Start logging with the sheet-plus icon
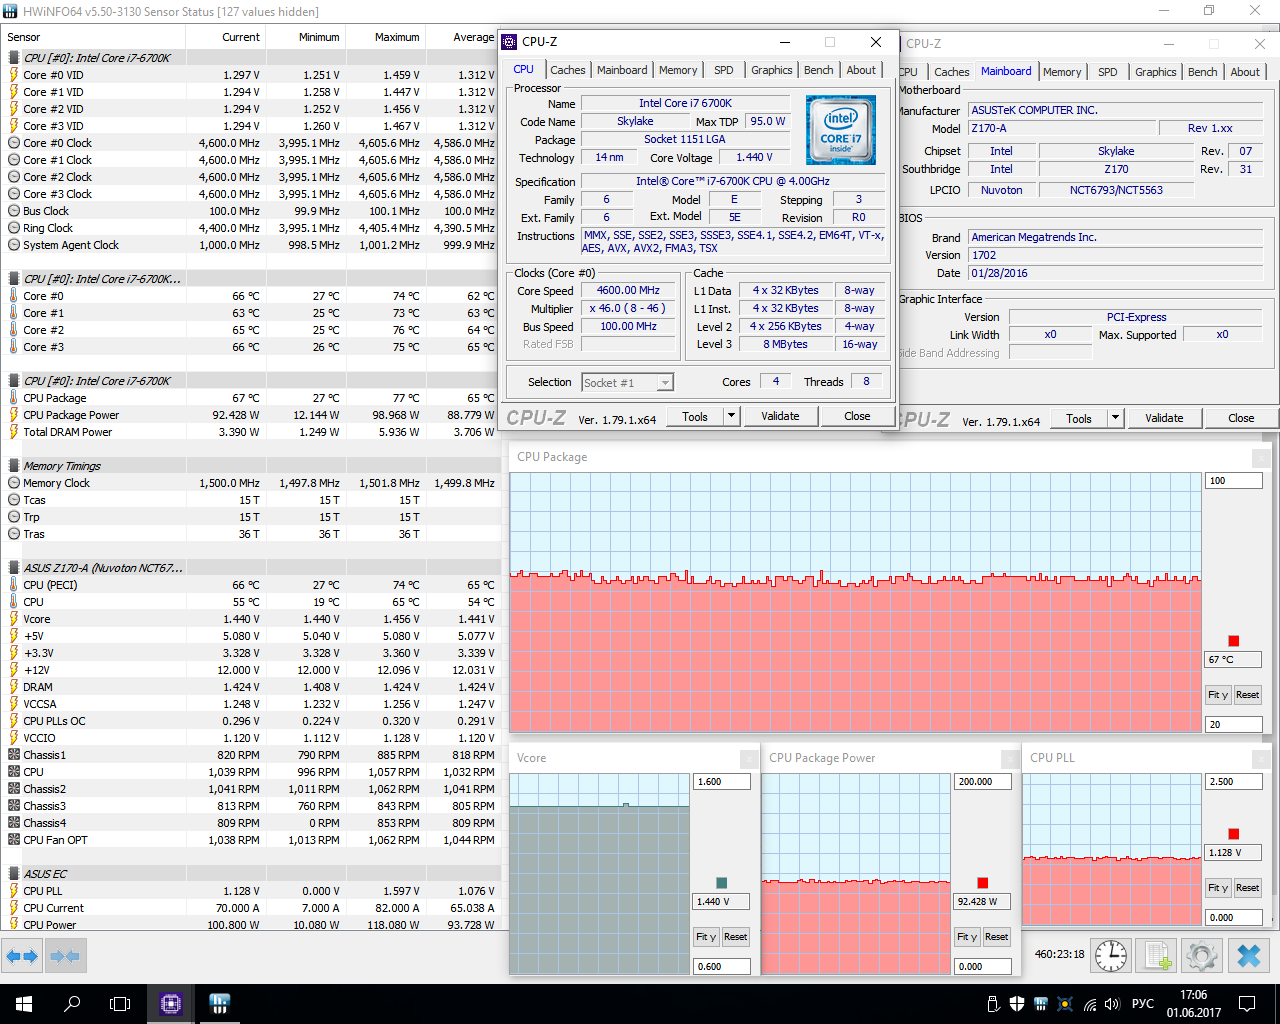This screenshot has height=1024, width=1280. pyautogui.click(x=1157, y=956)
